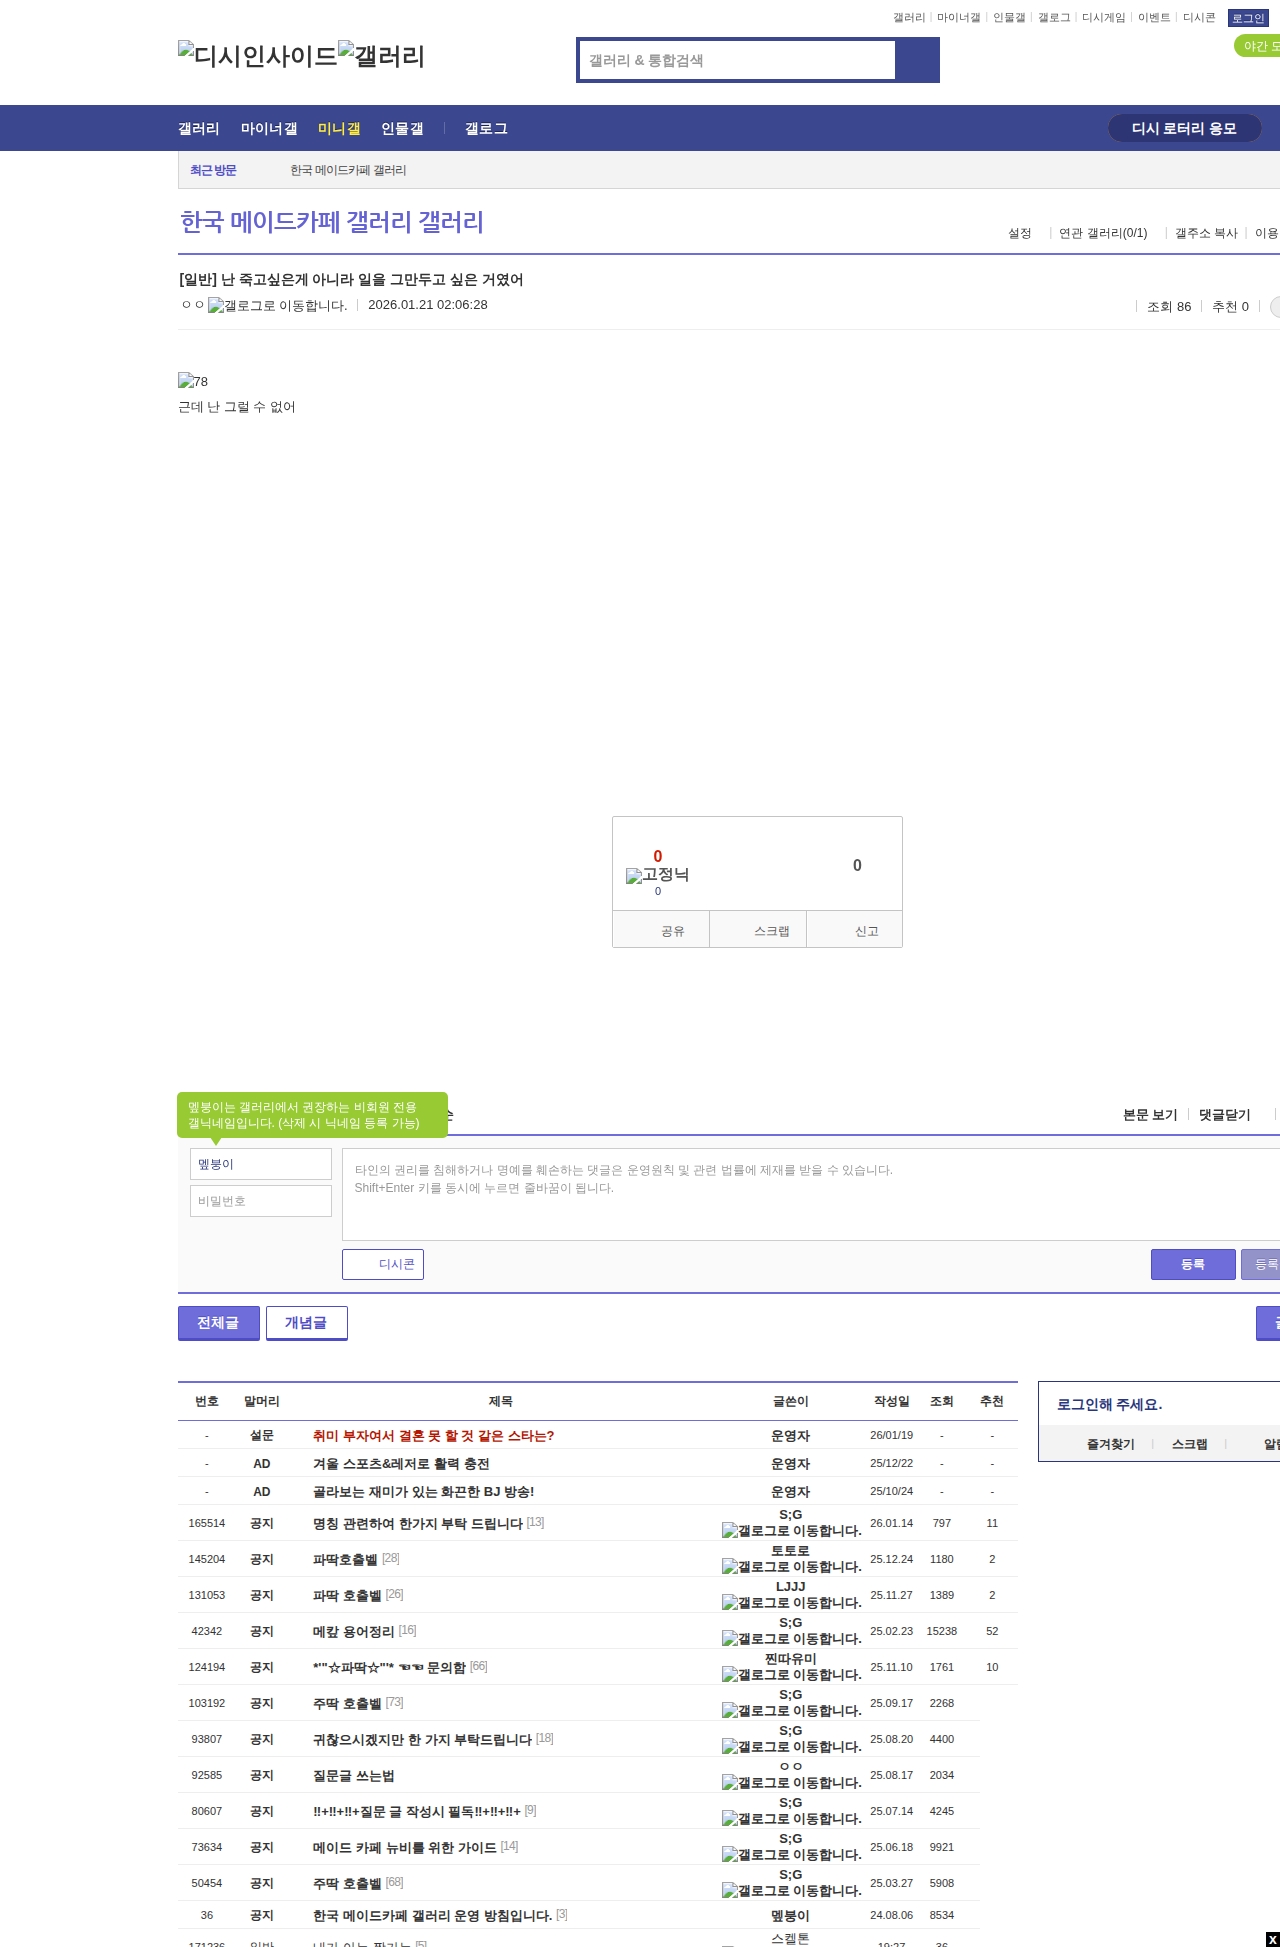Open the 메캎 용어정리 notice post
The width and height of the screenshot is (1280, 1947).
[x=354, y=1631]
